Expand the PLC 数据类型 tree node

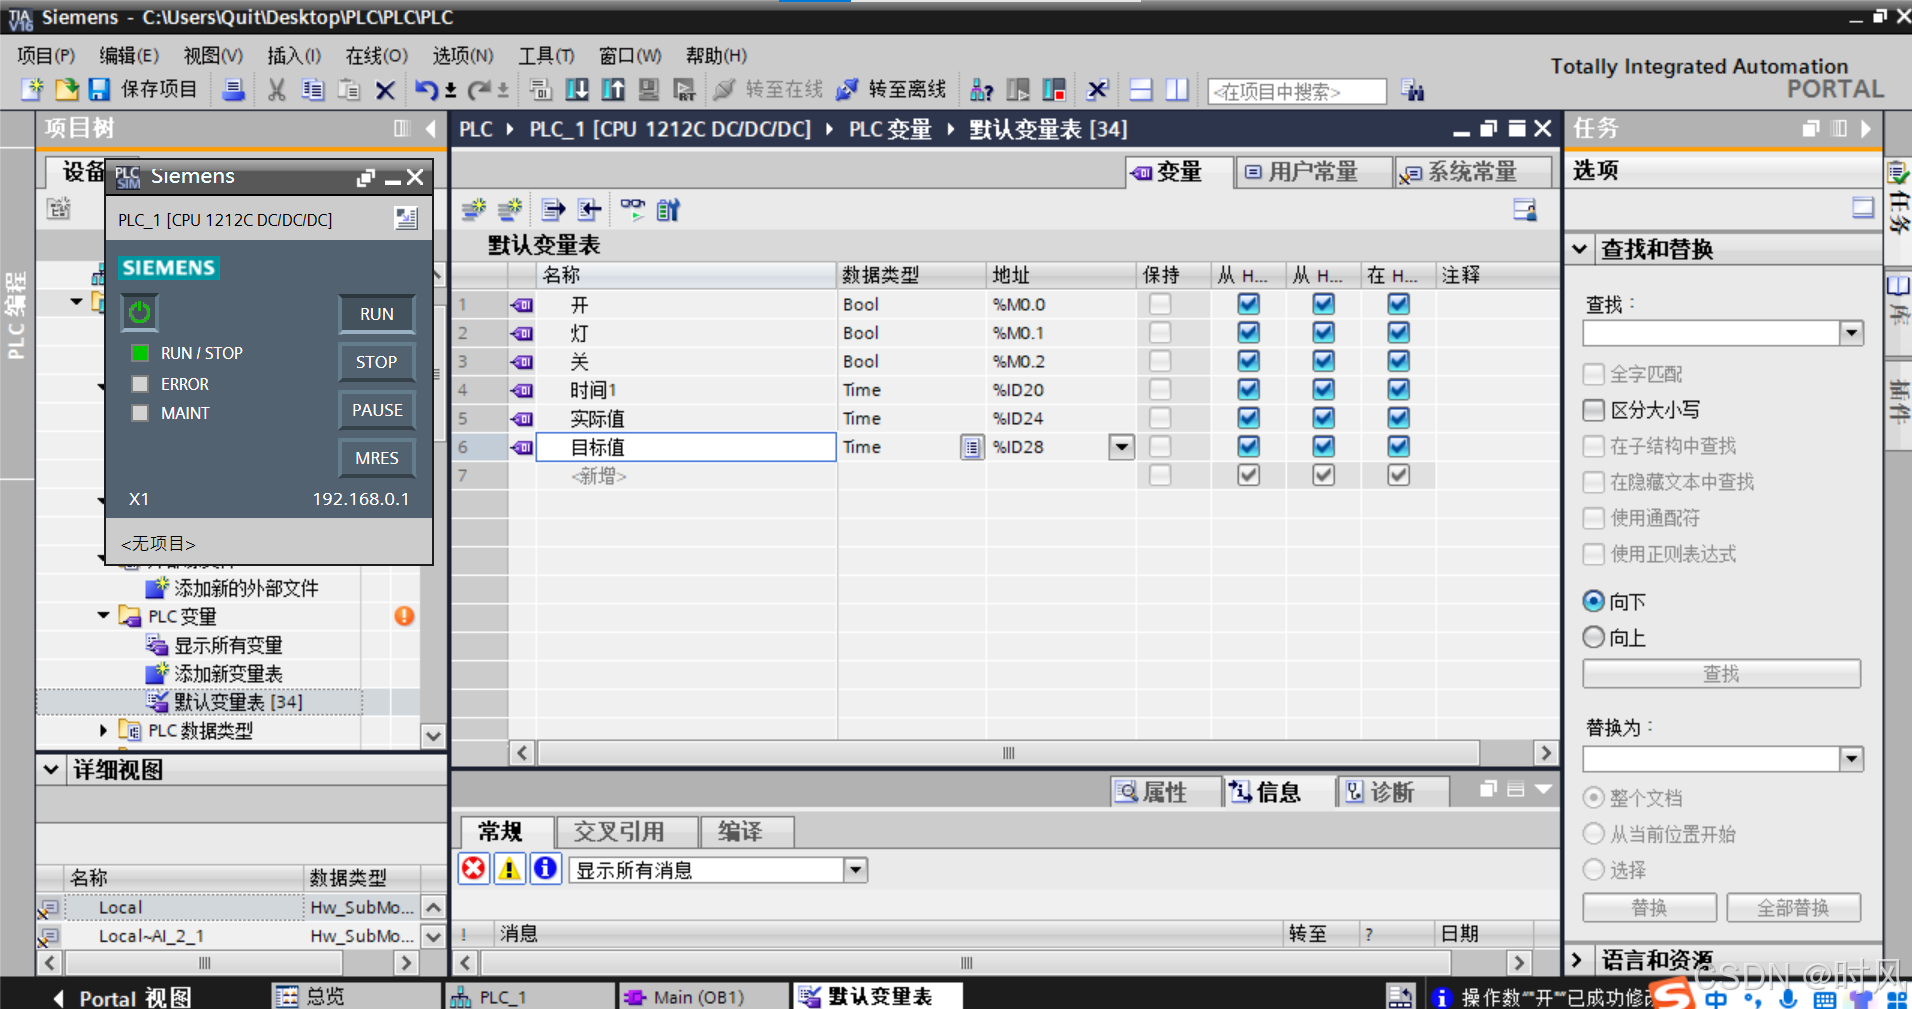(103, 731)
